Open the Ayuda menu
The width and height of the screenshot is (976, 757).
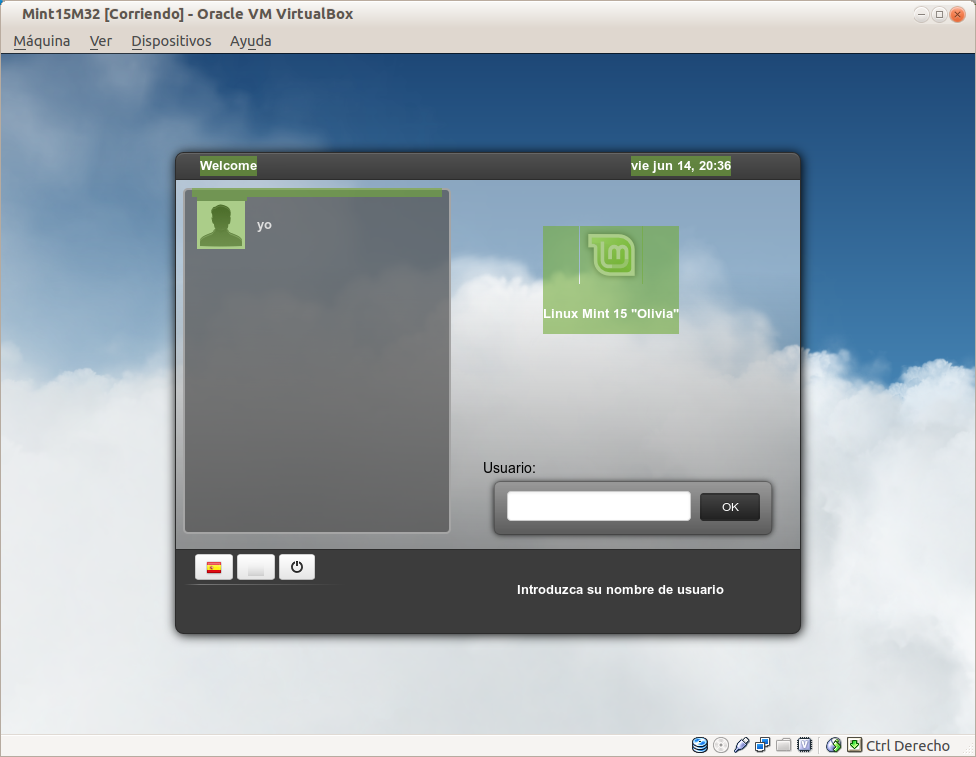250,41
